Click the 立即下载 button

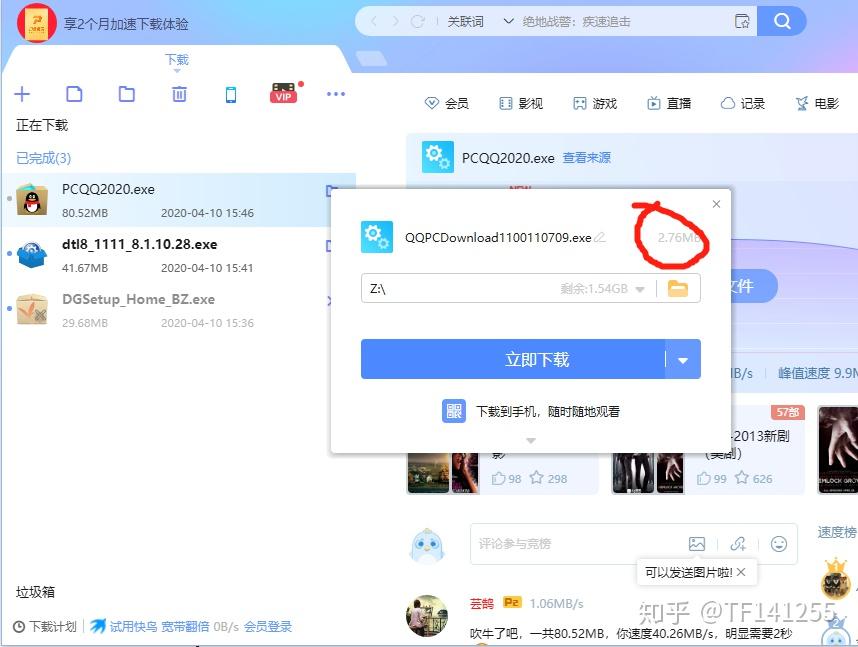[x=513, y=360]
